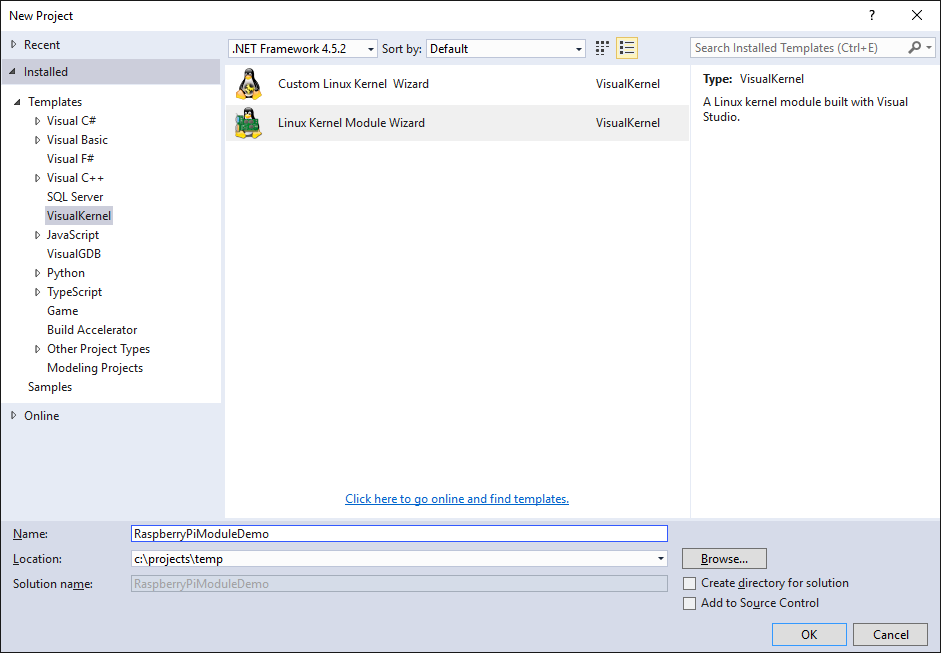Click the Custom Linux Kernel Wizard penguin icon
The width and height of the screenshot is (941, 653).
249,83
